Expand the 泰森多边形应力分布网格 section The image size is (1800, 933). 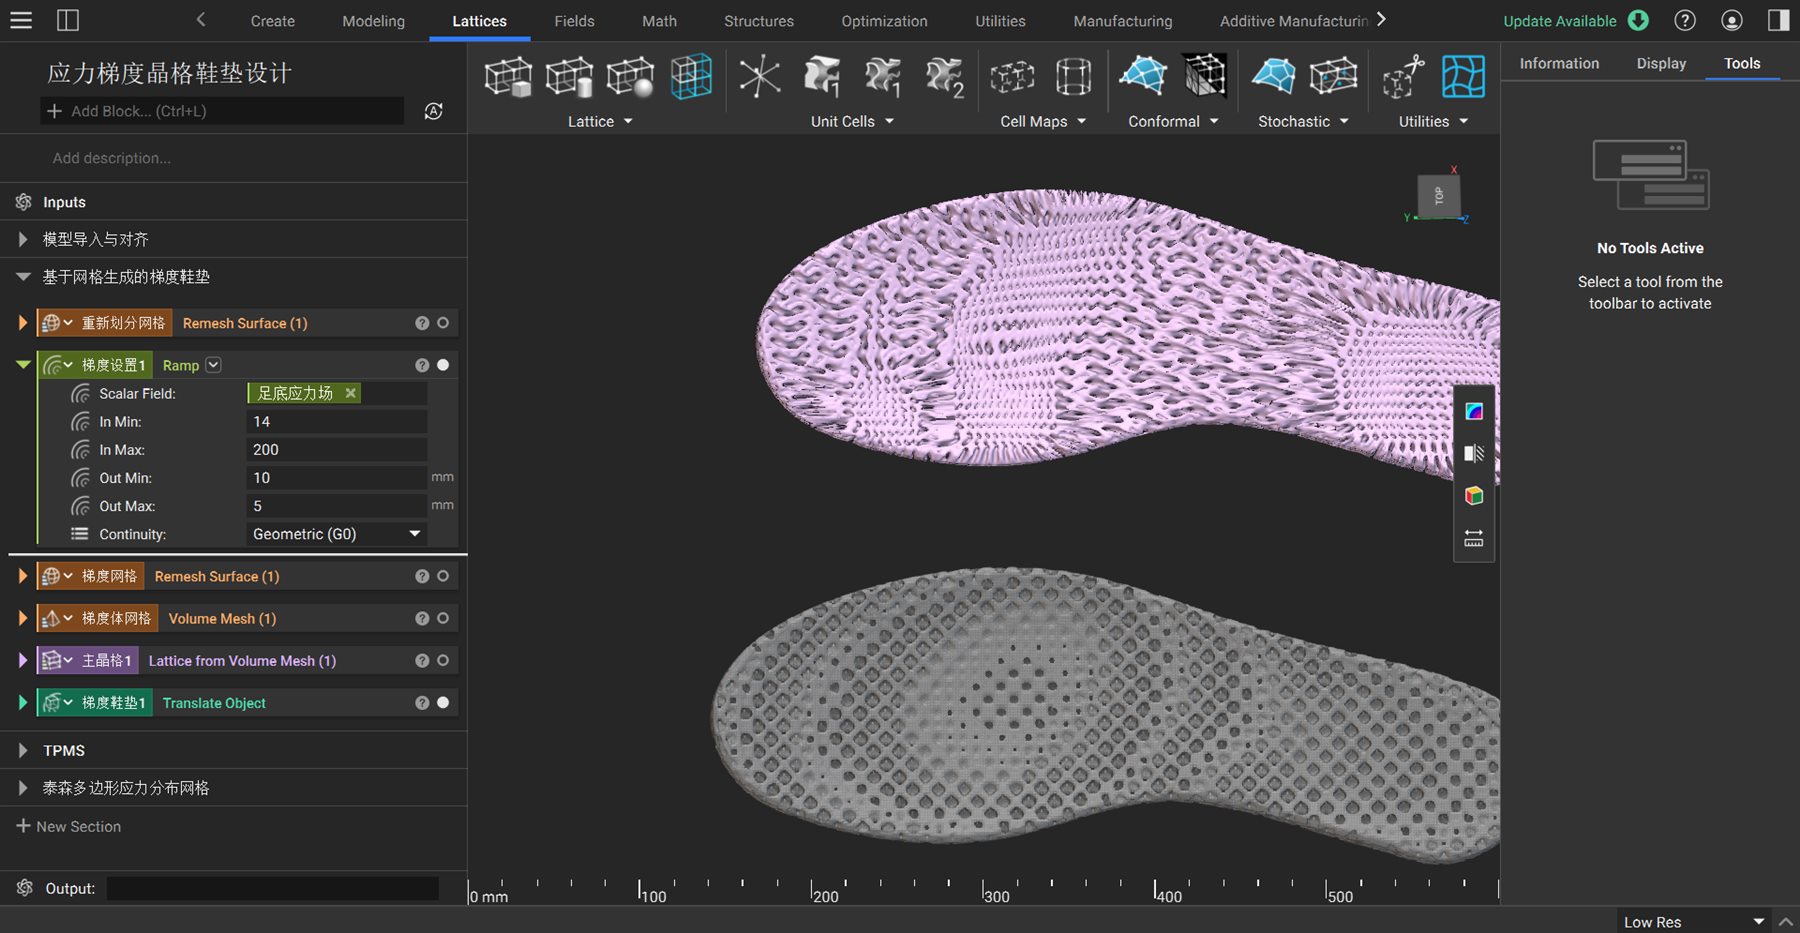[22, 788]
